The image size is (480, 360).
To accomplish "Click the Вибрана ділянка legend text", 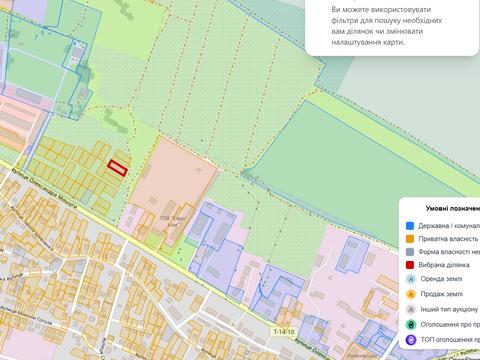I will tap(444, 265).
